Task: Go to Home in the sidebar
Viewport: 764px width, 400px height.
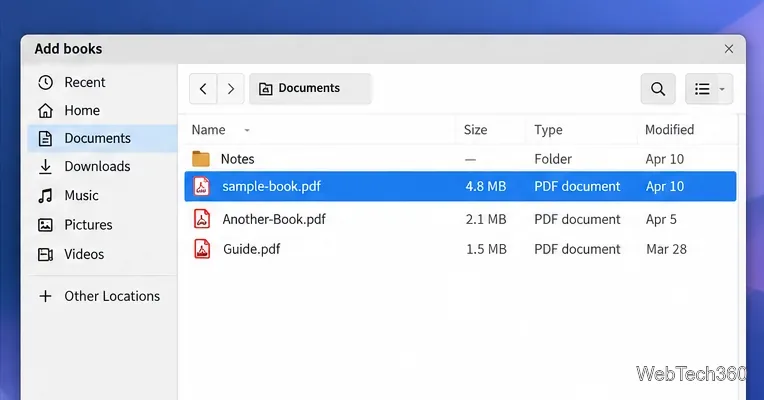Action: pyautogui.click(x=103, y=111)
